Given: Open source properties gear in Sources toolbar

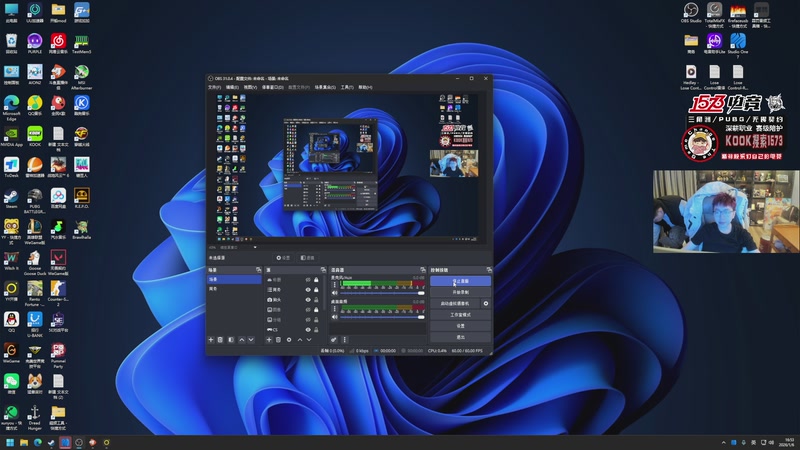Looking at the screenshot, I should pos(289,340).
